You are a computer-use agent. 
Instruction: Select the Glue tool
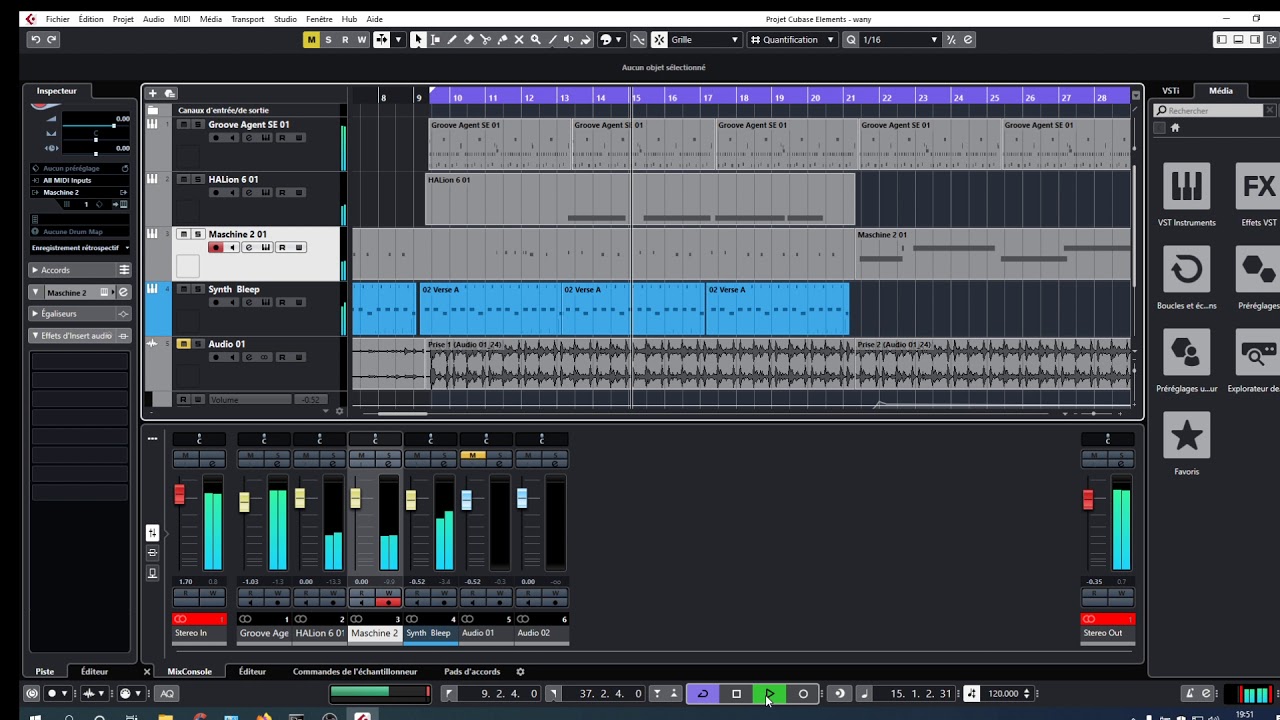[502, 40]
